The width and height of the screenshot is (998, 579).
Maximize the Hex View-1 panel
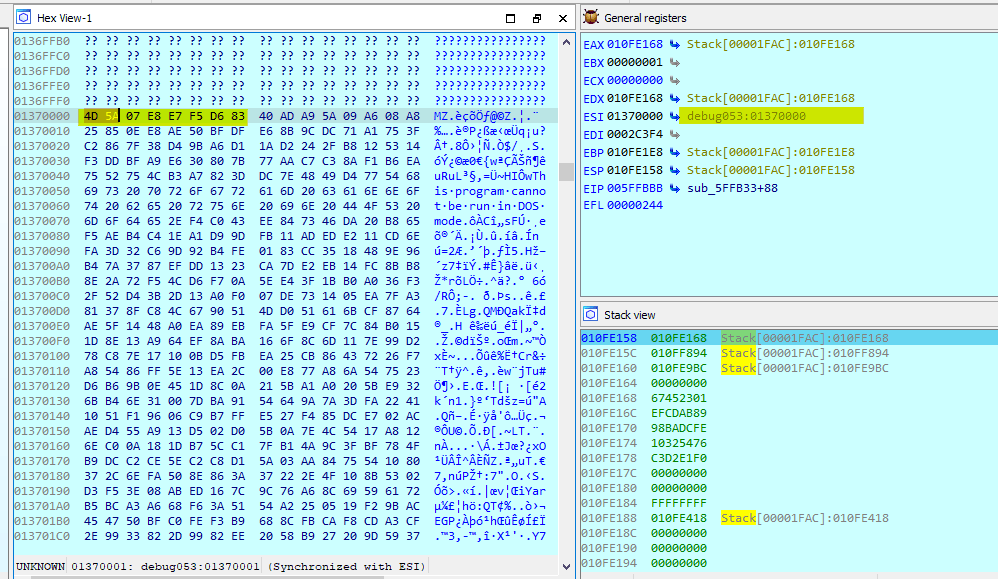click(x=510, y=18)
